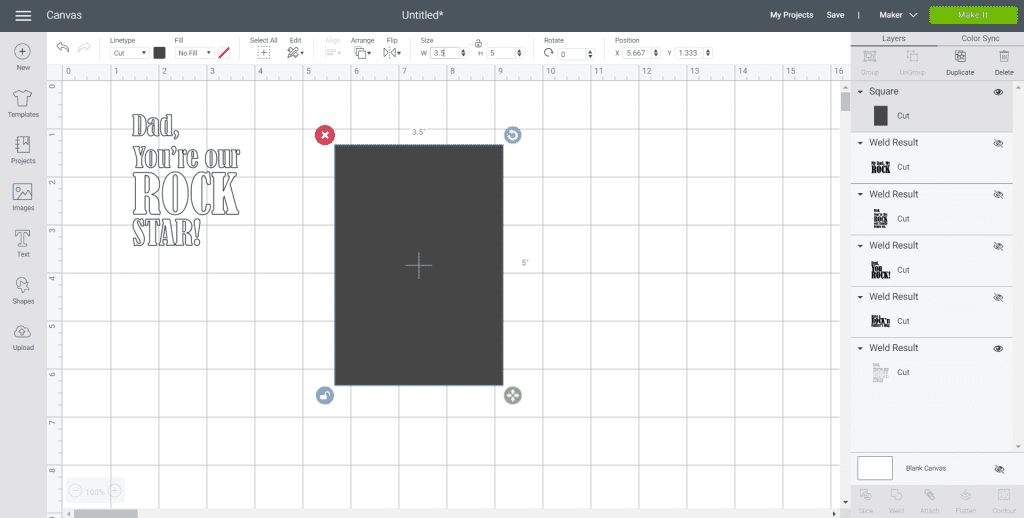Viewport: 1024px width, 518px height.
Task: Click the horizontal canvas scrollbar
Action: click(x=106, y=514)
